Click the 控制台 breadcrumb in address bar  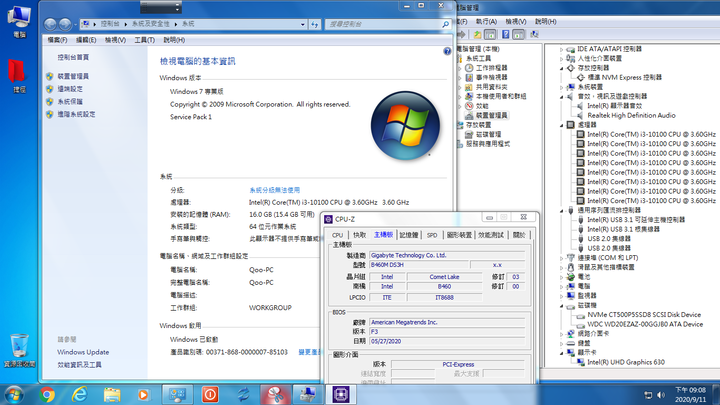click(110, 24)
